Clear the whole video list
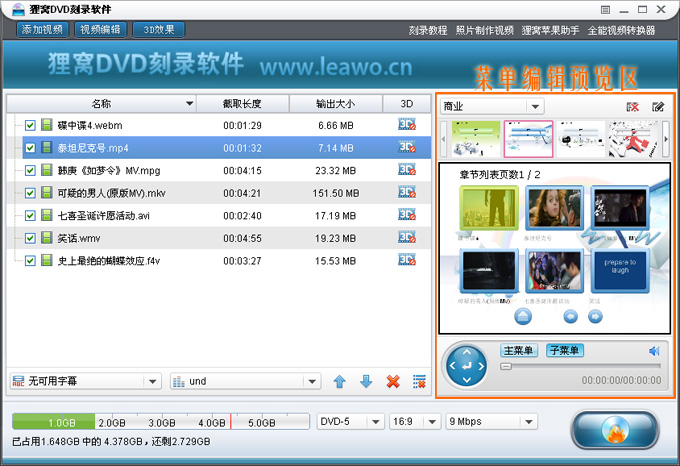 tap(419, 381)
